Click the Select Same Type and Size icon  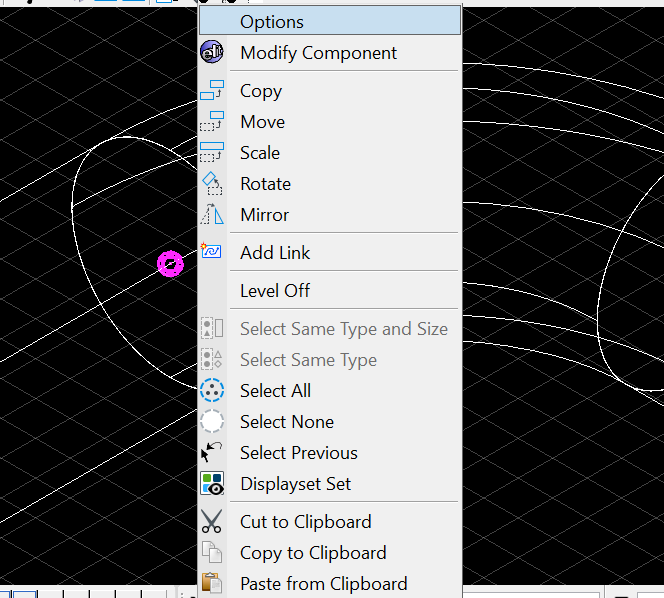[212, 328]
